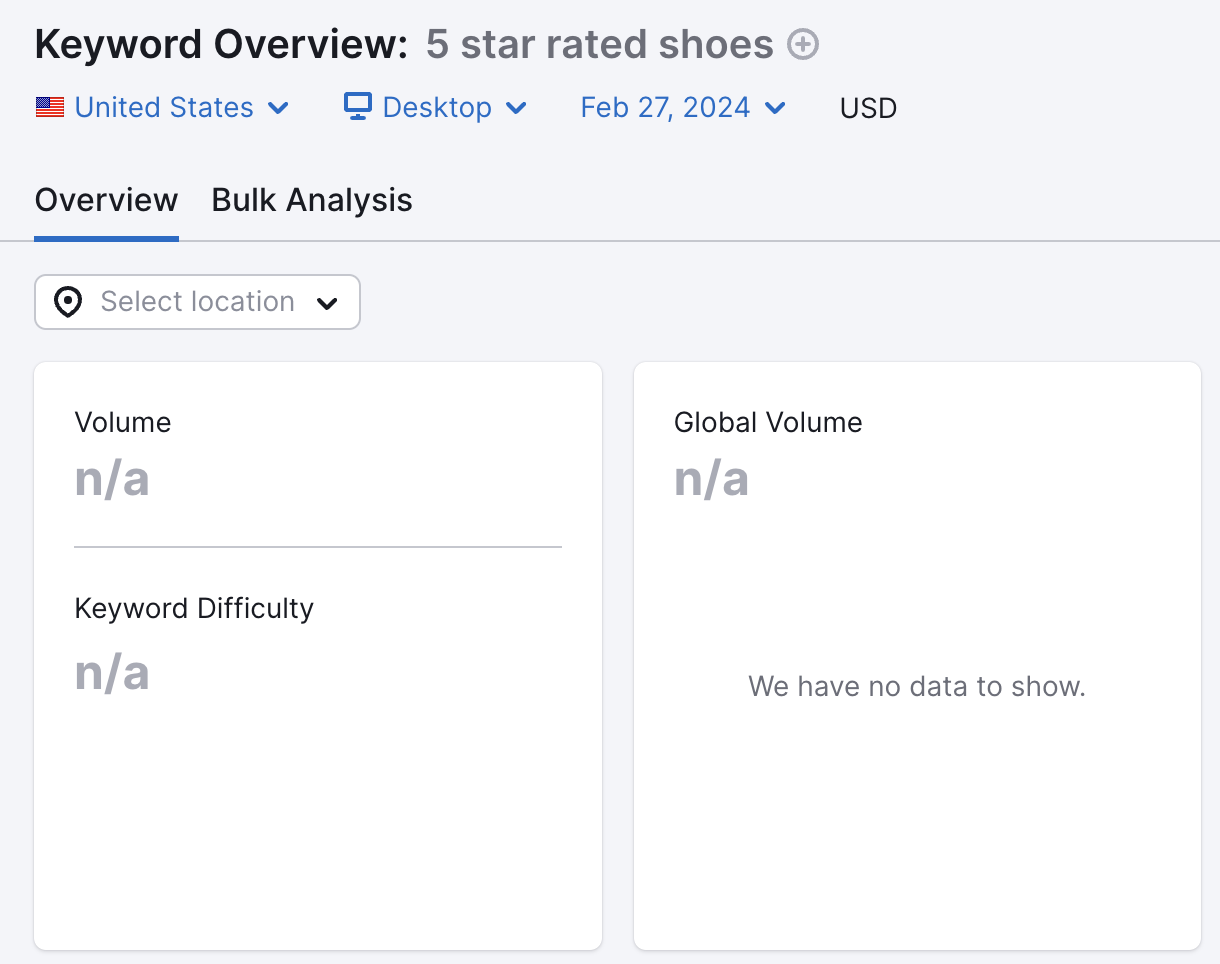Open the Feb 27, 2024 date selector
1220x964 pixels.
tap(665, 107)
